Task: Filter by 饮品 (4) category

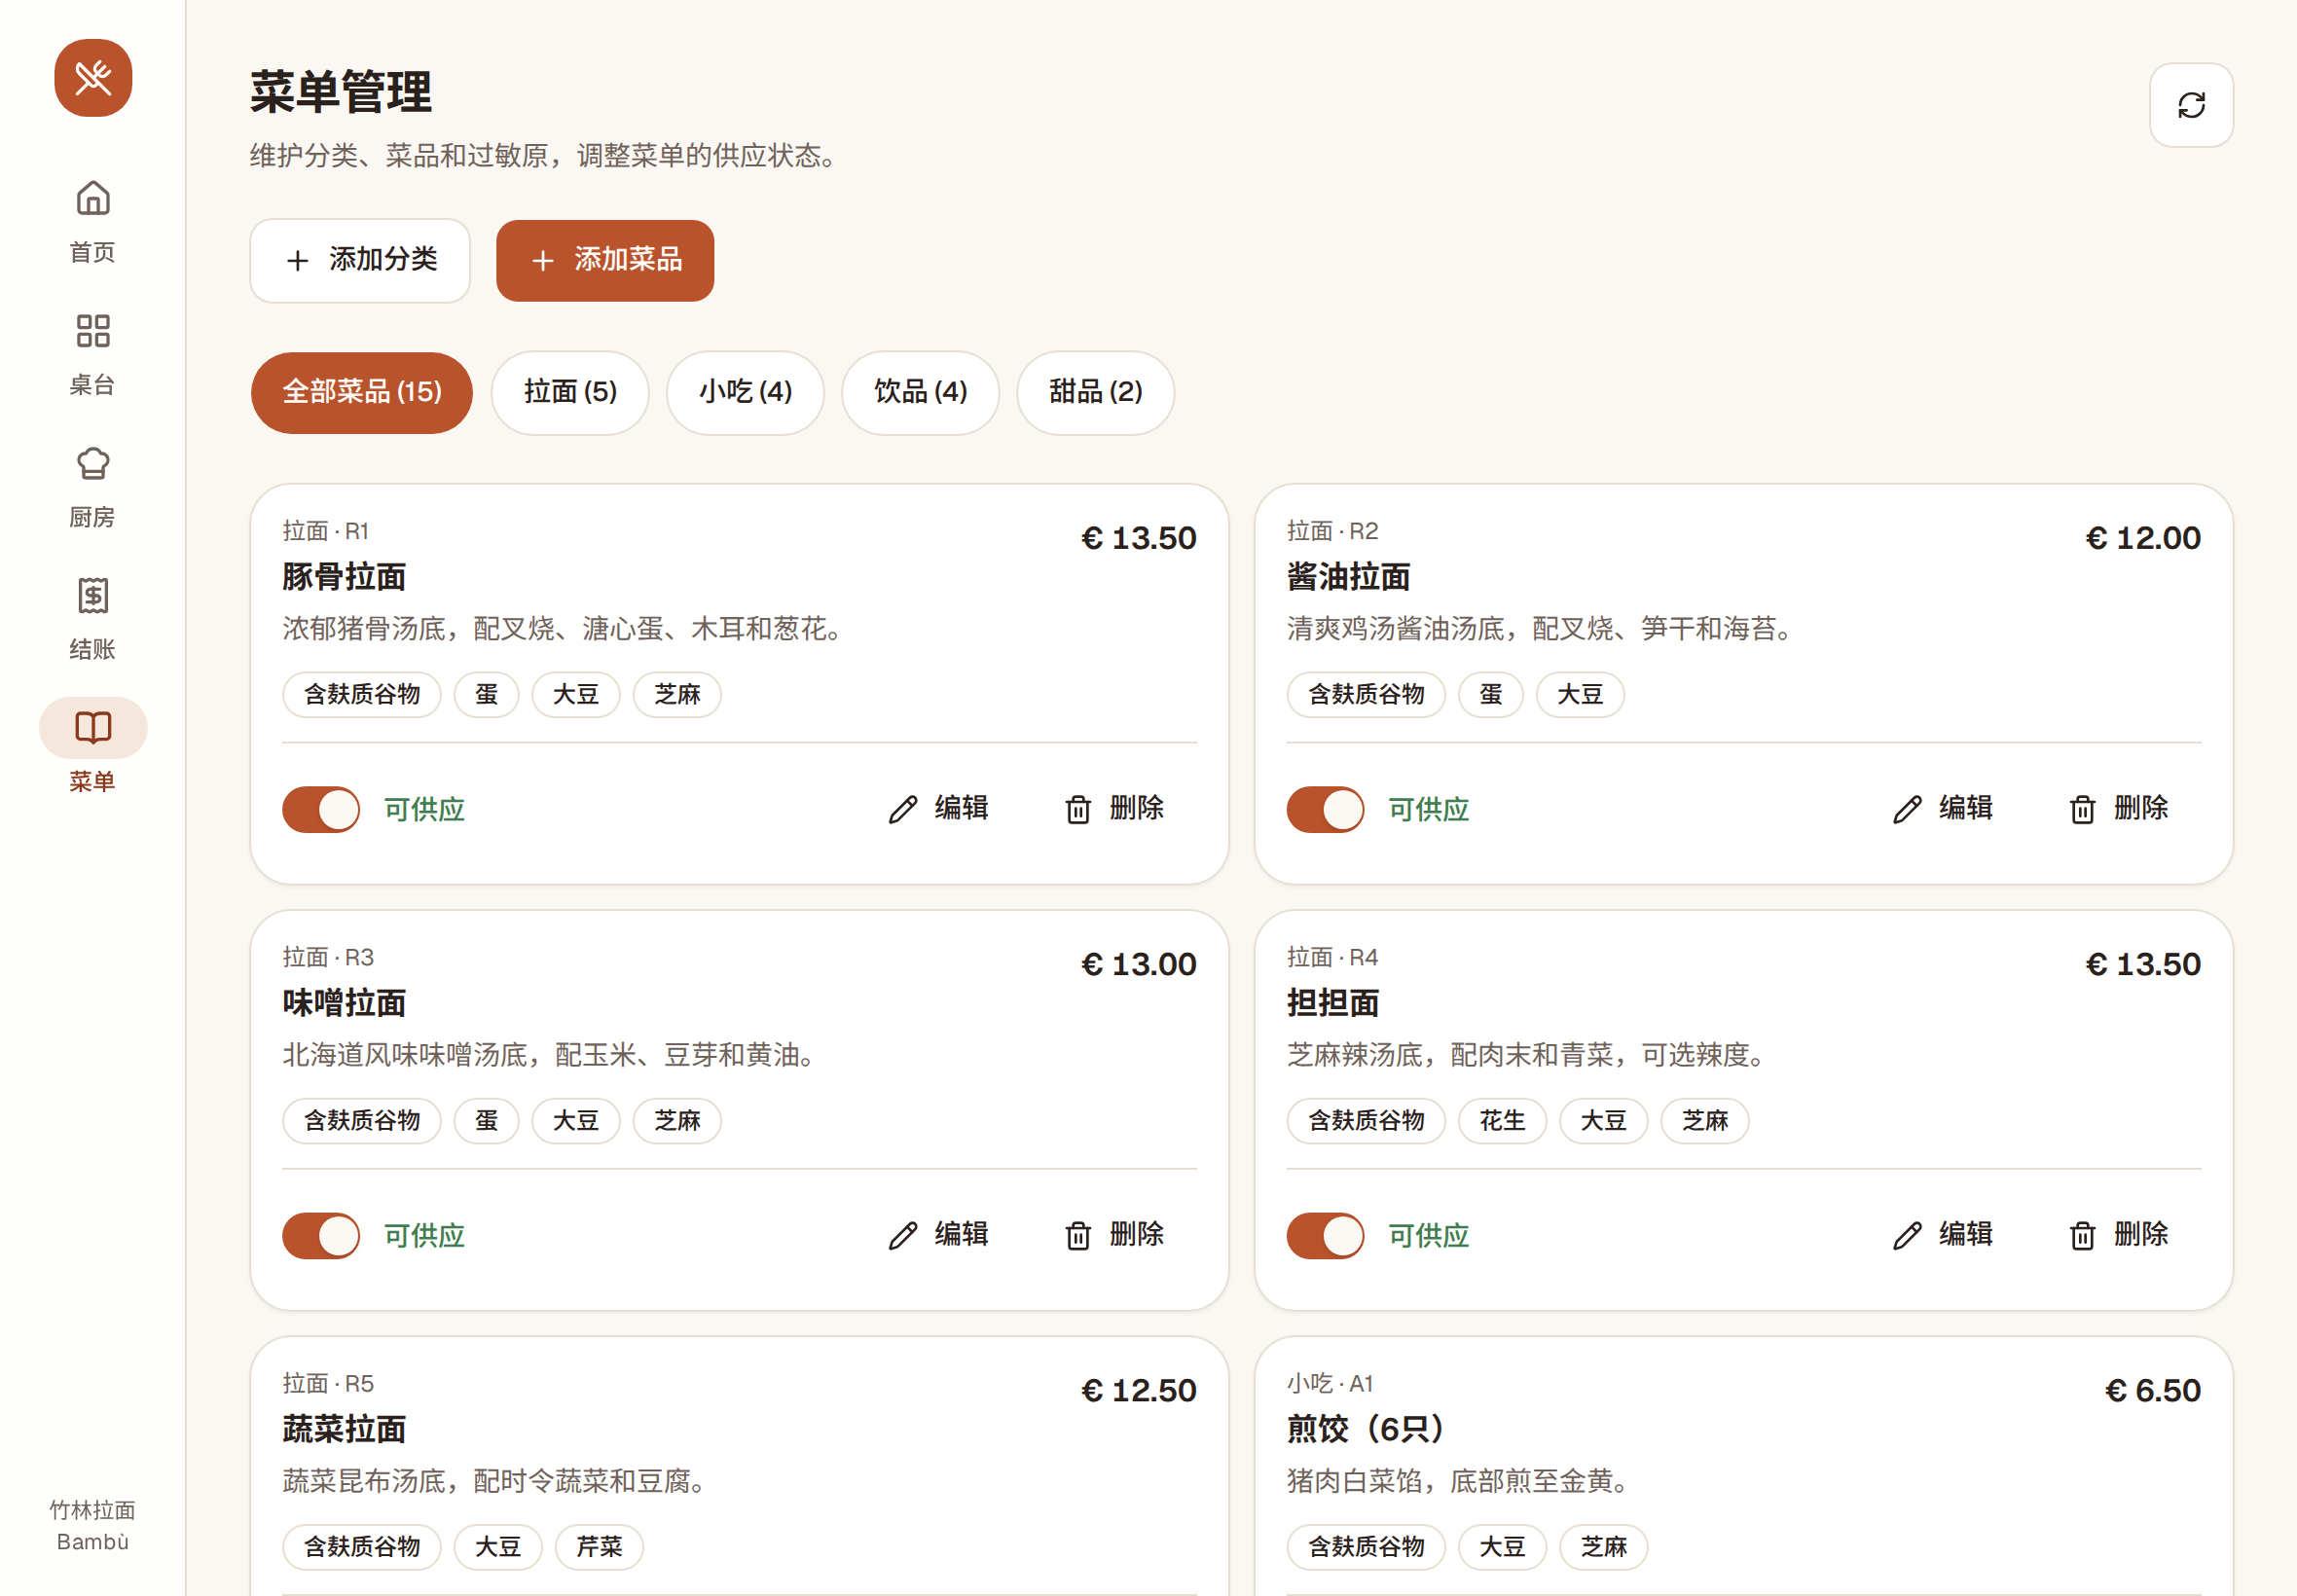Action: pyautogui.click(x=920, y=392)
